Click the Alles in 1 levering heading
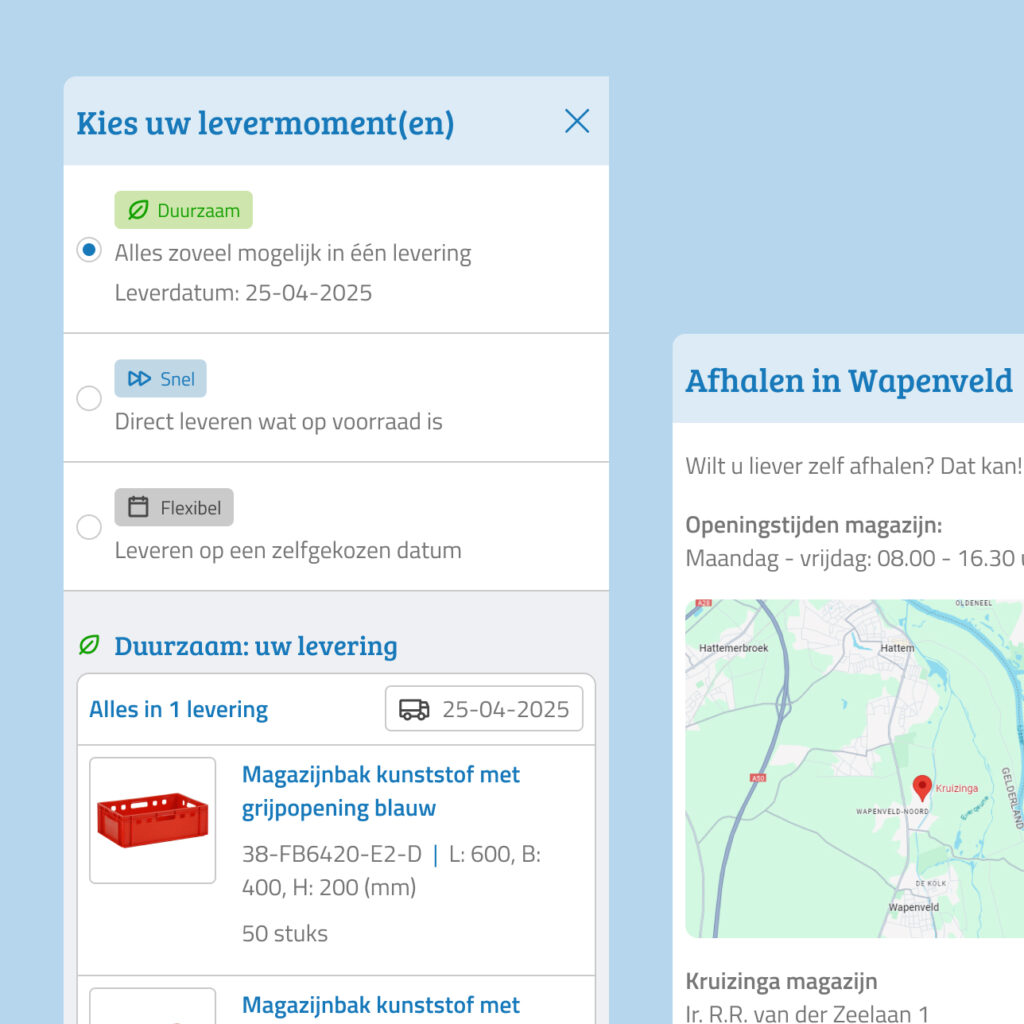The width and height of the screenshot is (1024, 1024). (x=179, y=710)
